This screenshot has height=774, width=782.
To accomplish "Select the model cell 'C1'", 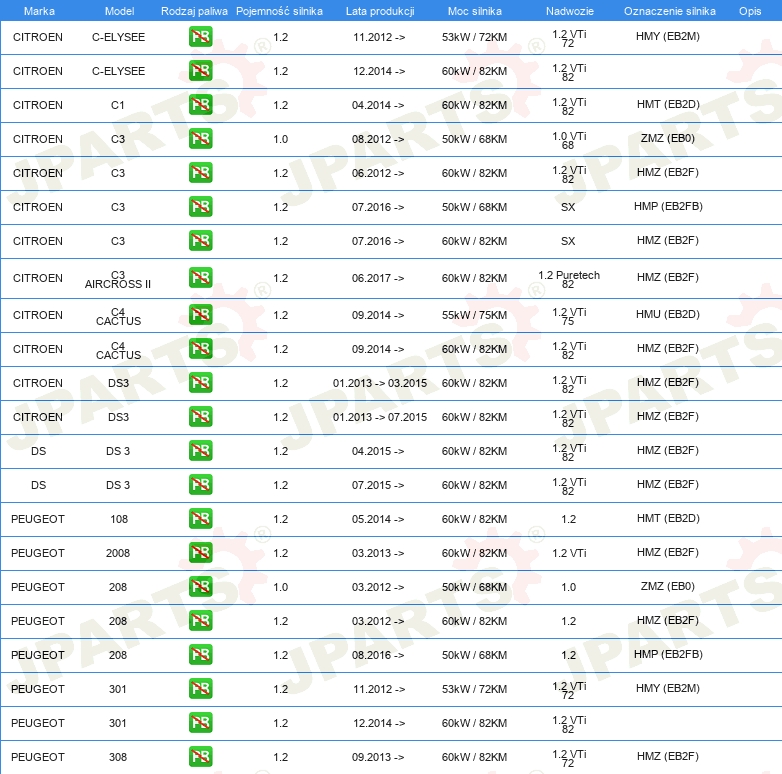I will tap(118, 105).
